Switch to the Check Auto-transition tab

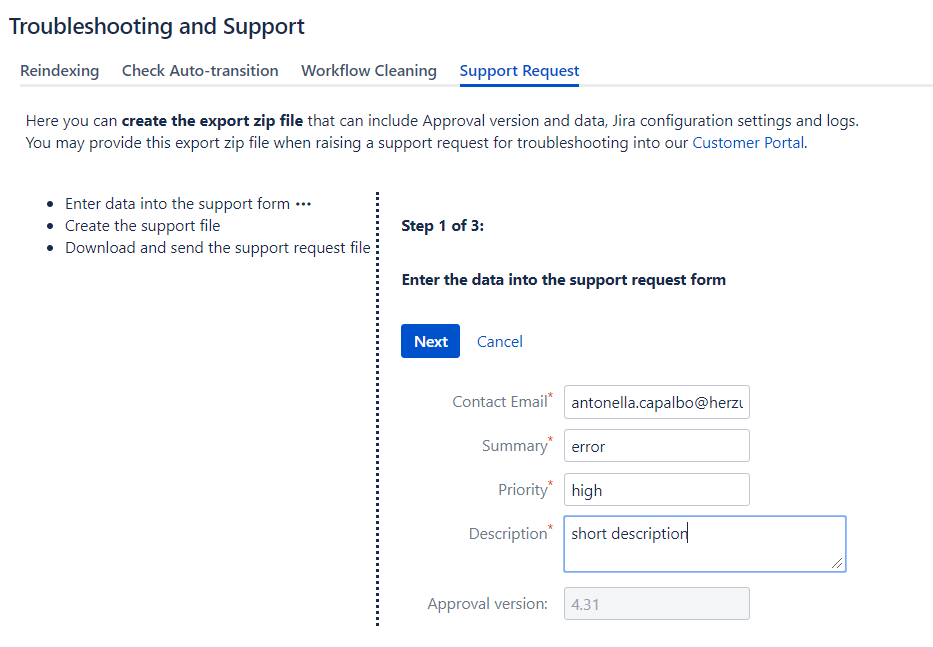coord(200,71)
